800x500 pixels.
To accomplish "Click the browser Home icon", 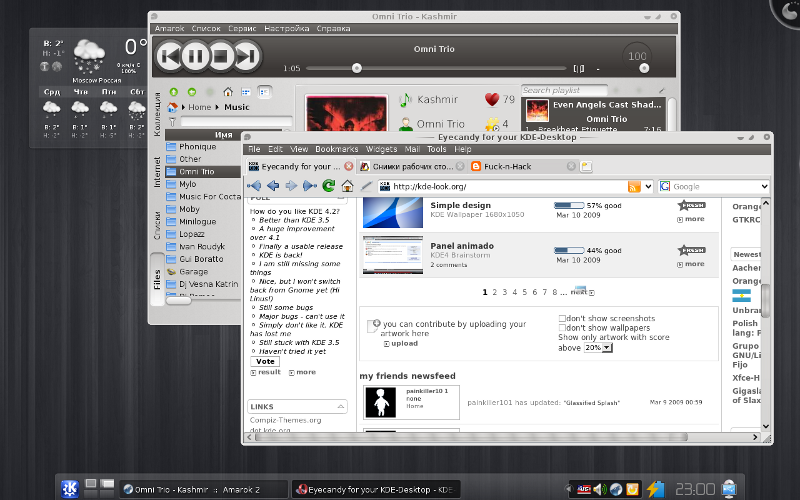I will click(347, 186).
